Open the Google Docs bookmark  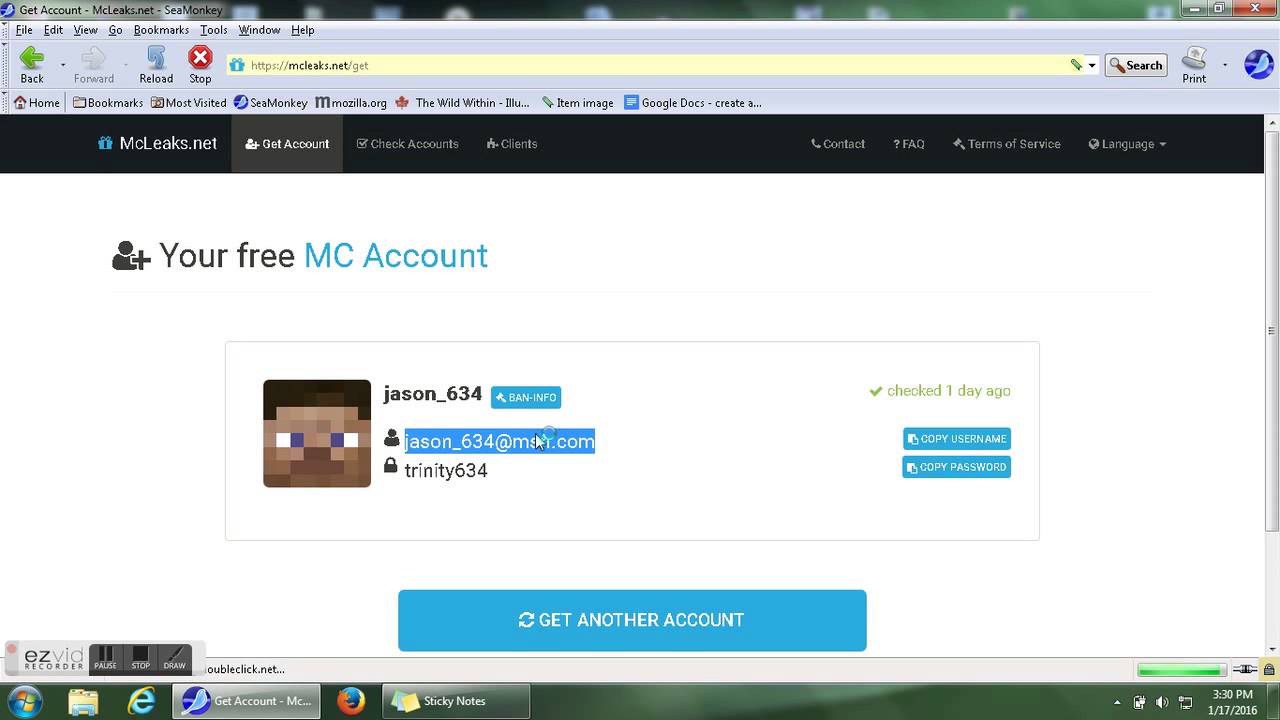pyautogui.click(x=693, y=102)
